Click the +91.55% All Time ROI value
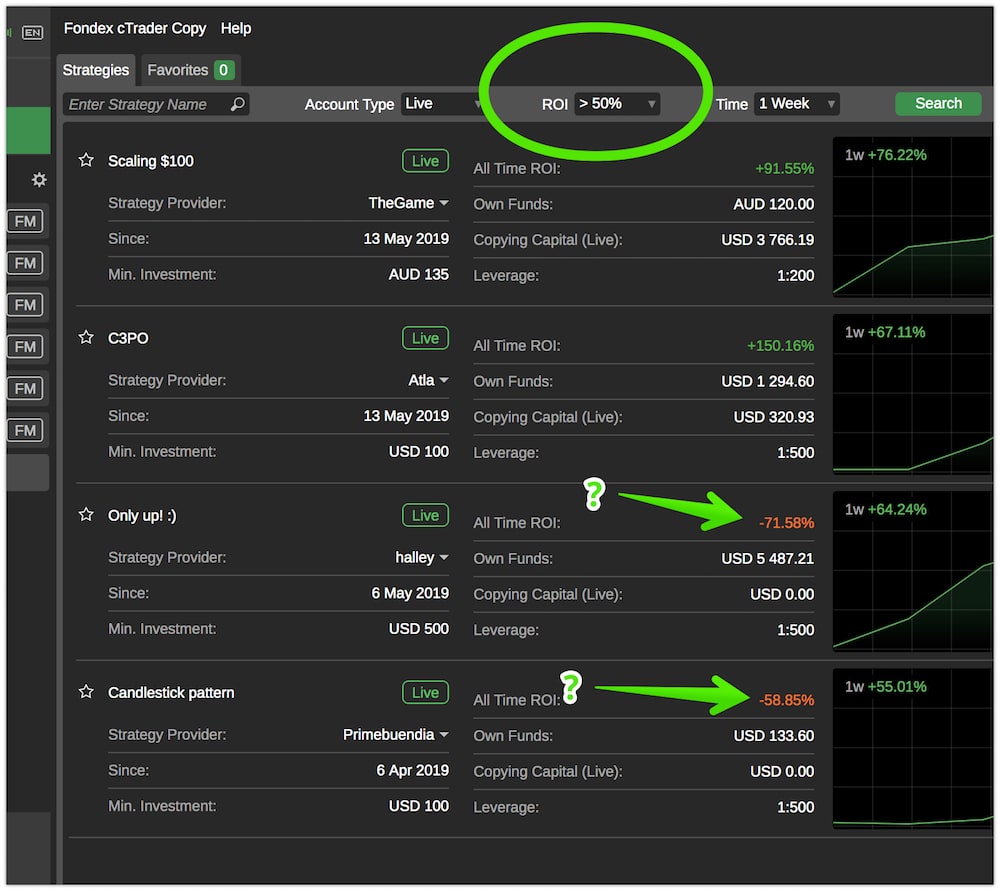 coord(784,168)
